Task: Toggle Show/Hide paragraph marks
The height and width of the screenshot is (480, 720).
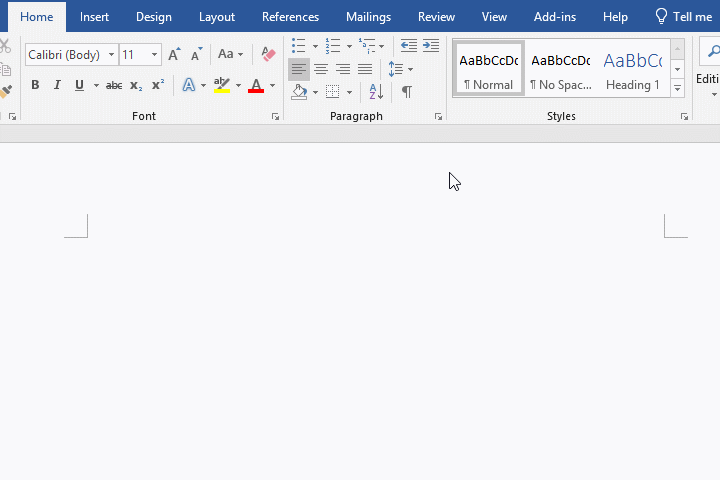Action: (x=406, y=92)
